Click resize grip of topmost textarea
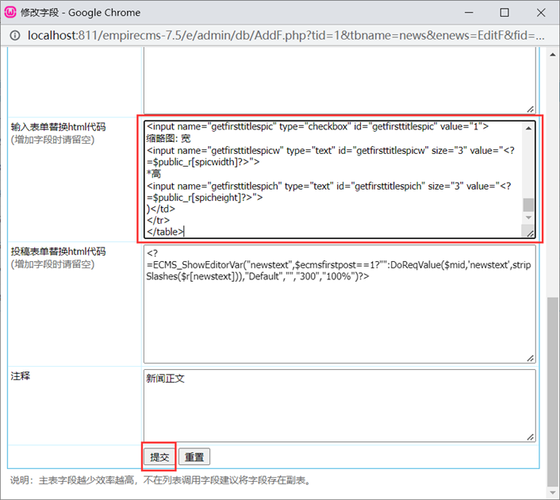 (x=530, y=109)
